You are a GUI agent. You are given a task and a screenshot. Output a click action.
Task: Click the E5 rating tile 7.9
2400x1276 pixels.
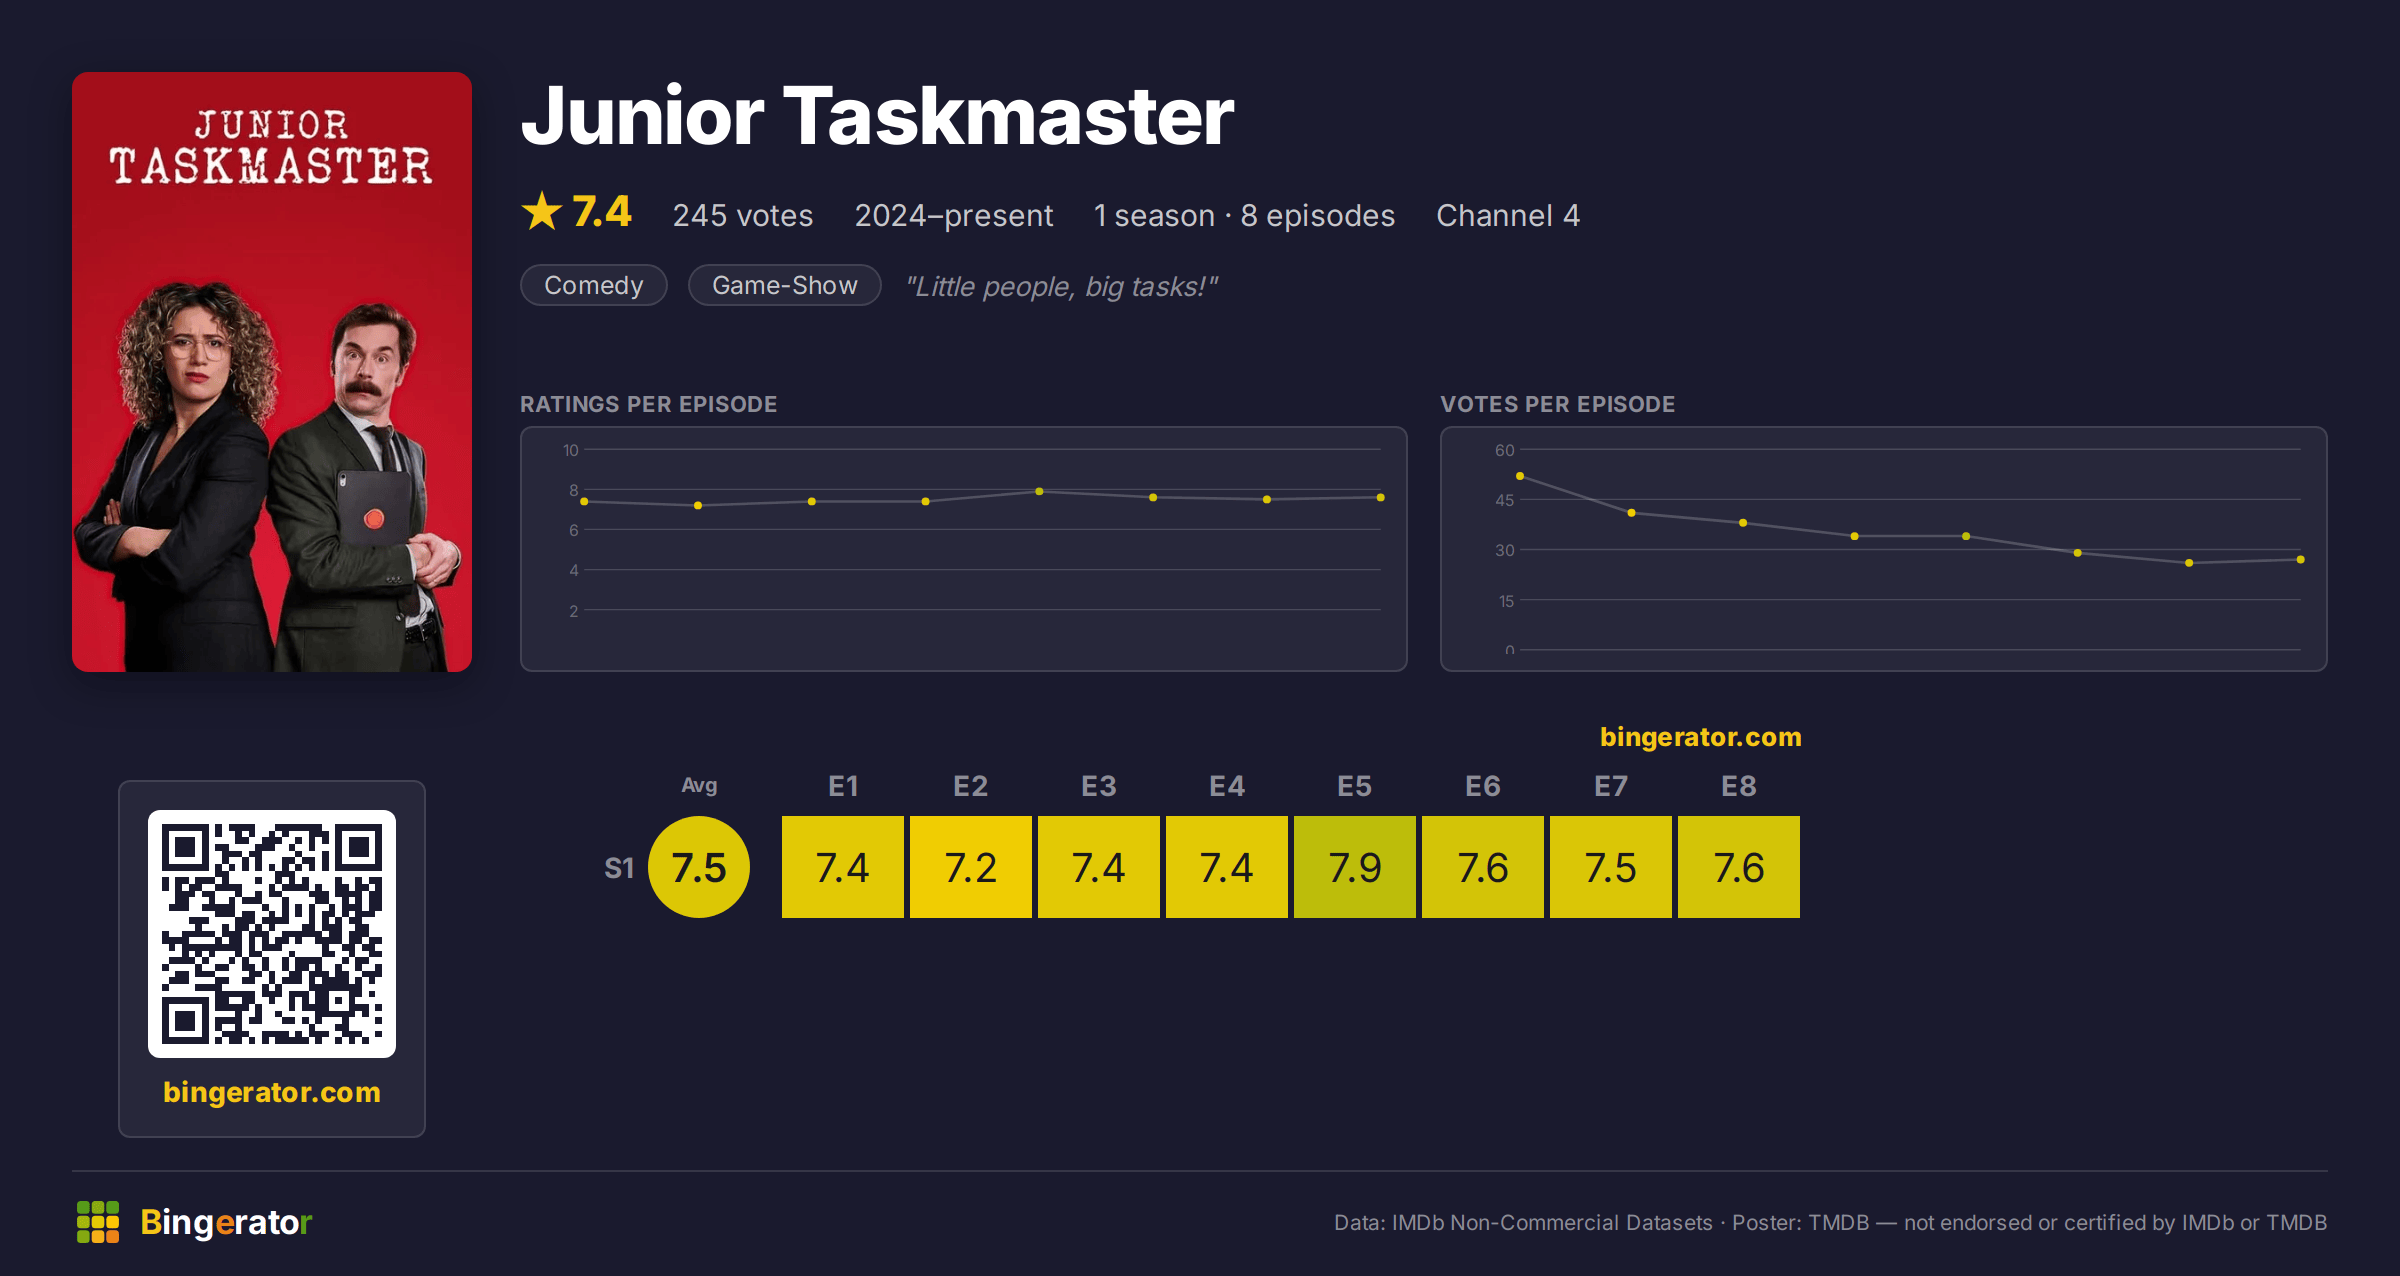pyautogui.click(x=1355, y=867)
